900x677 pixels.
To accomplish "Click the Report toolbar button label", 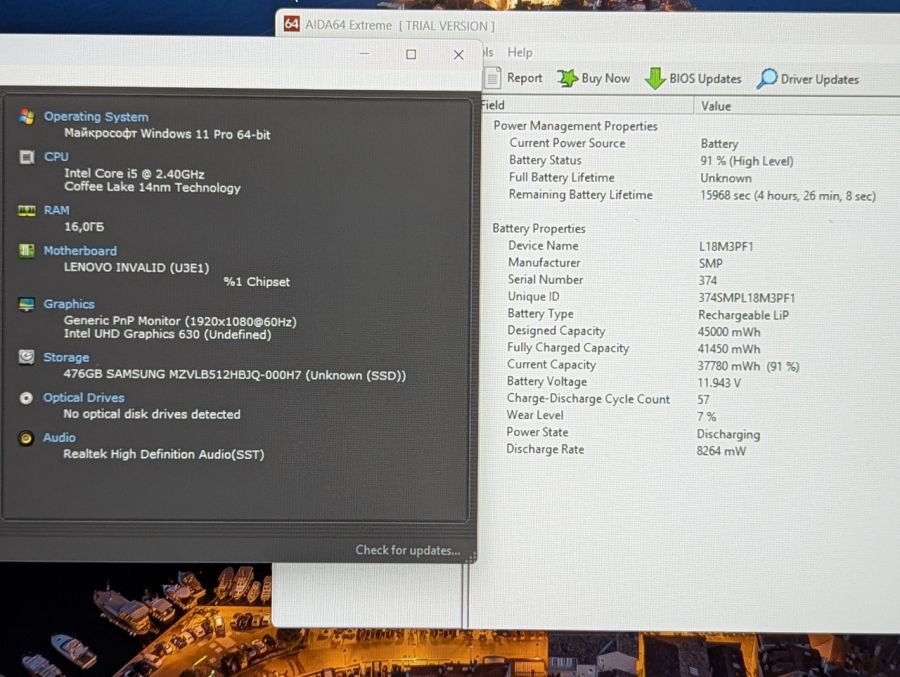I will point(524,78).
